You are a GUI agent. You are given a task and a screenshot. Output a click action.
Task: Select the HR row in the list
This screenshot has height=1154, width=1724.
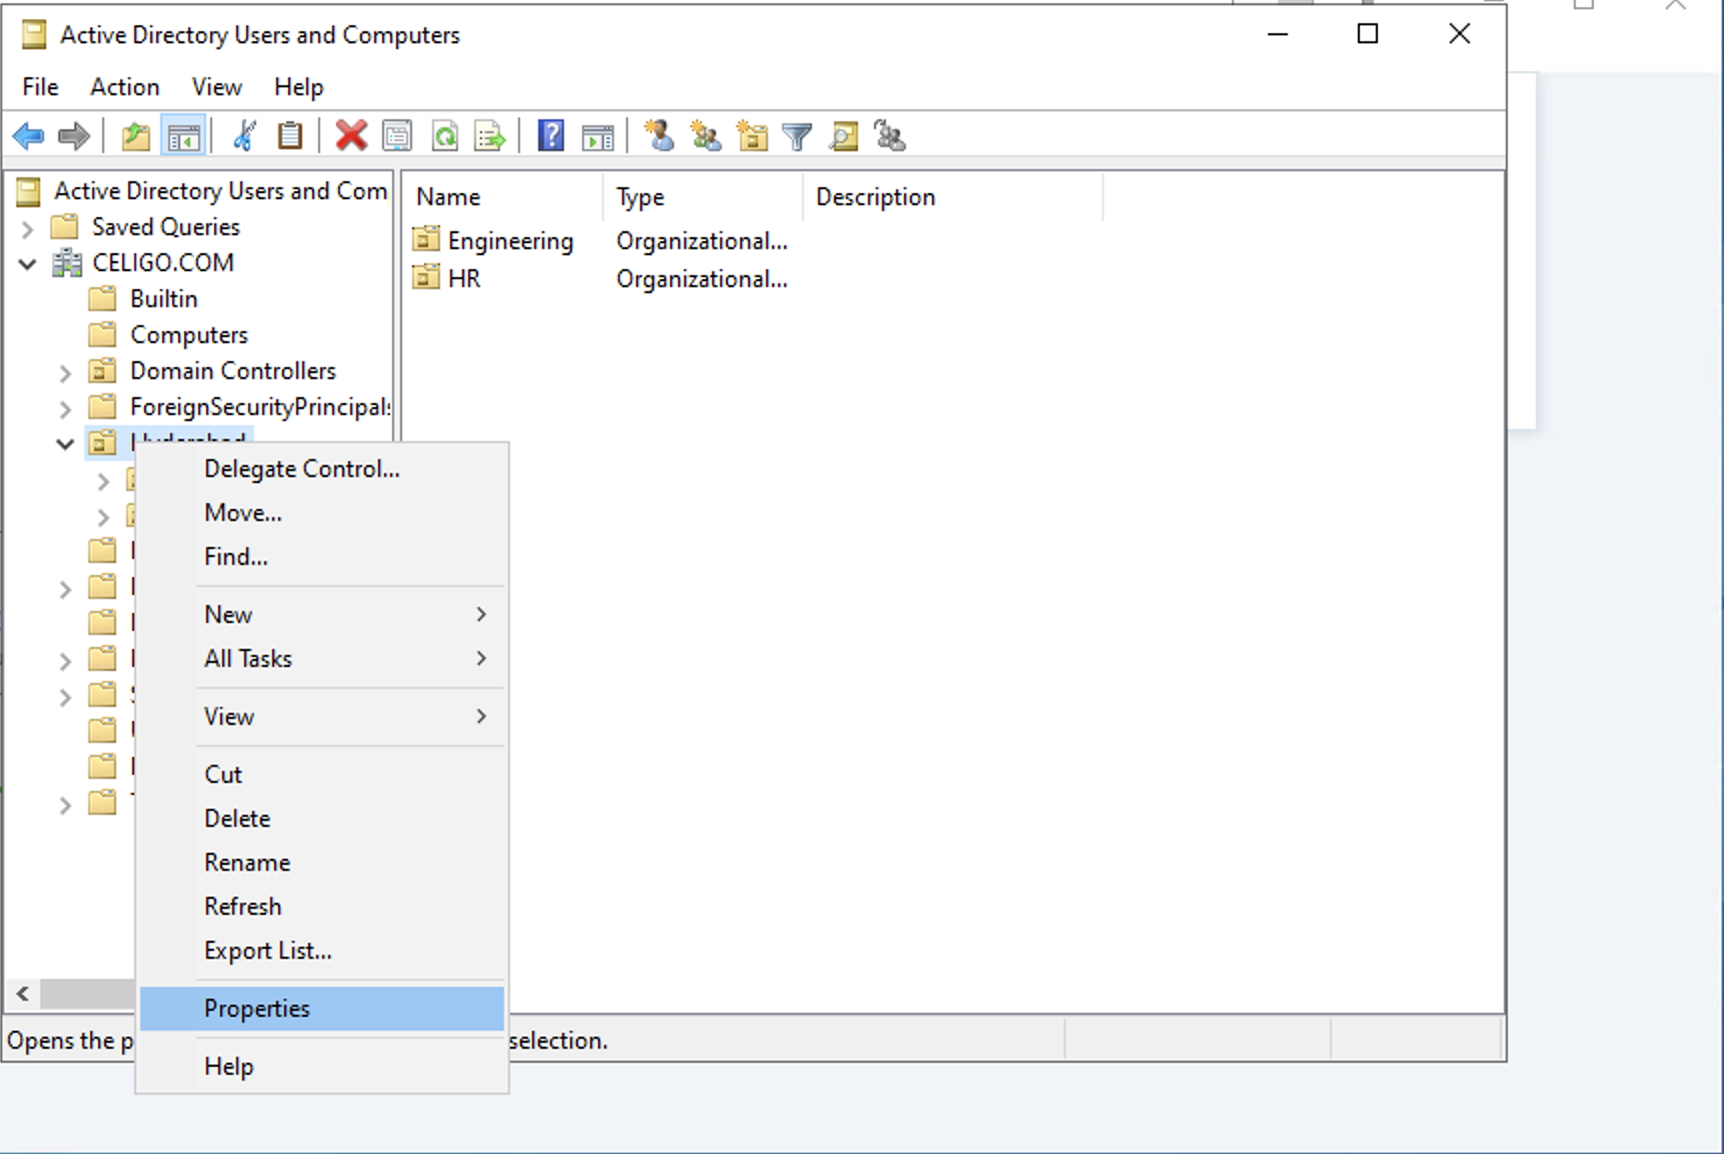point(464,279)
